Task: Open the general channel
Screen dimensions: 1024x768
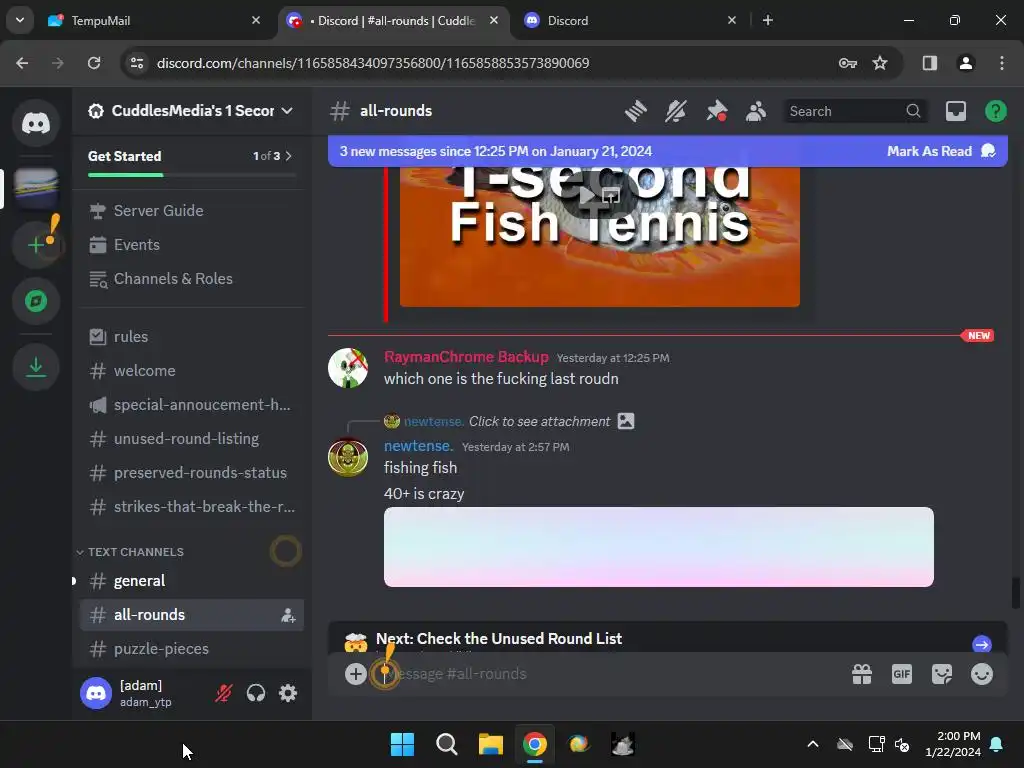Action: coord(192,581)
